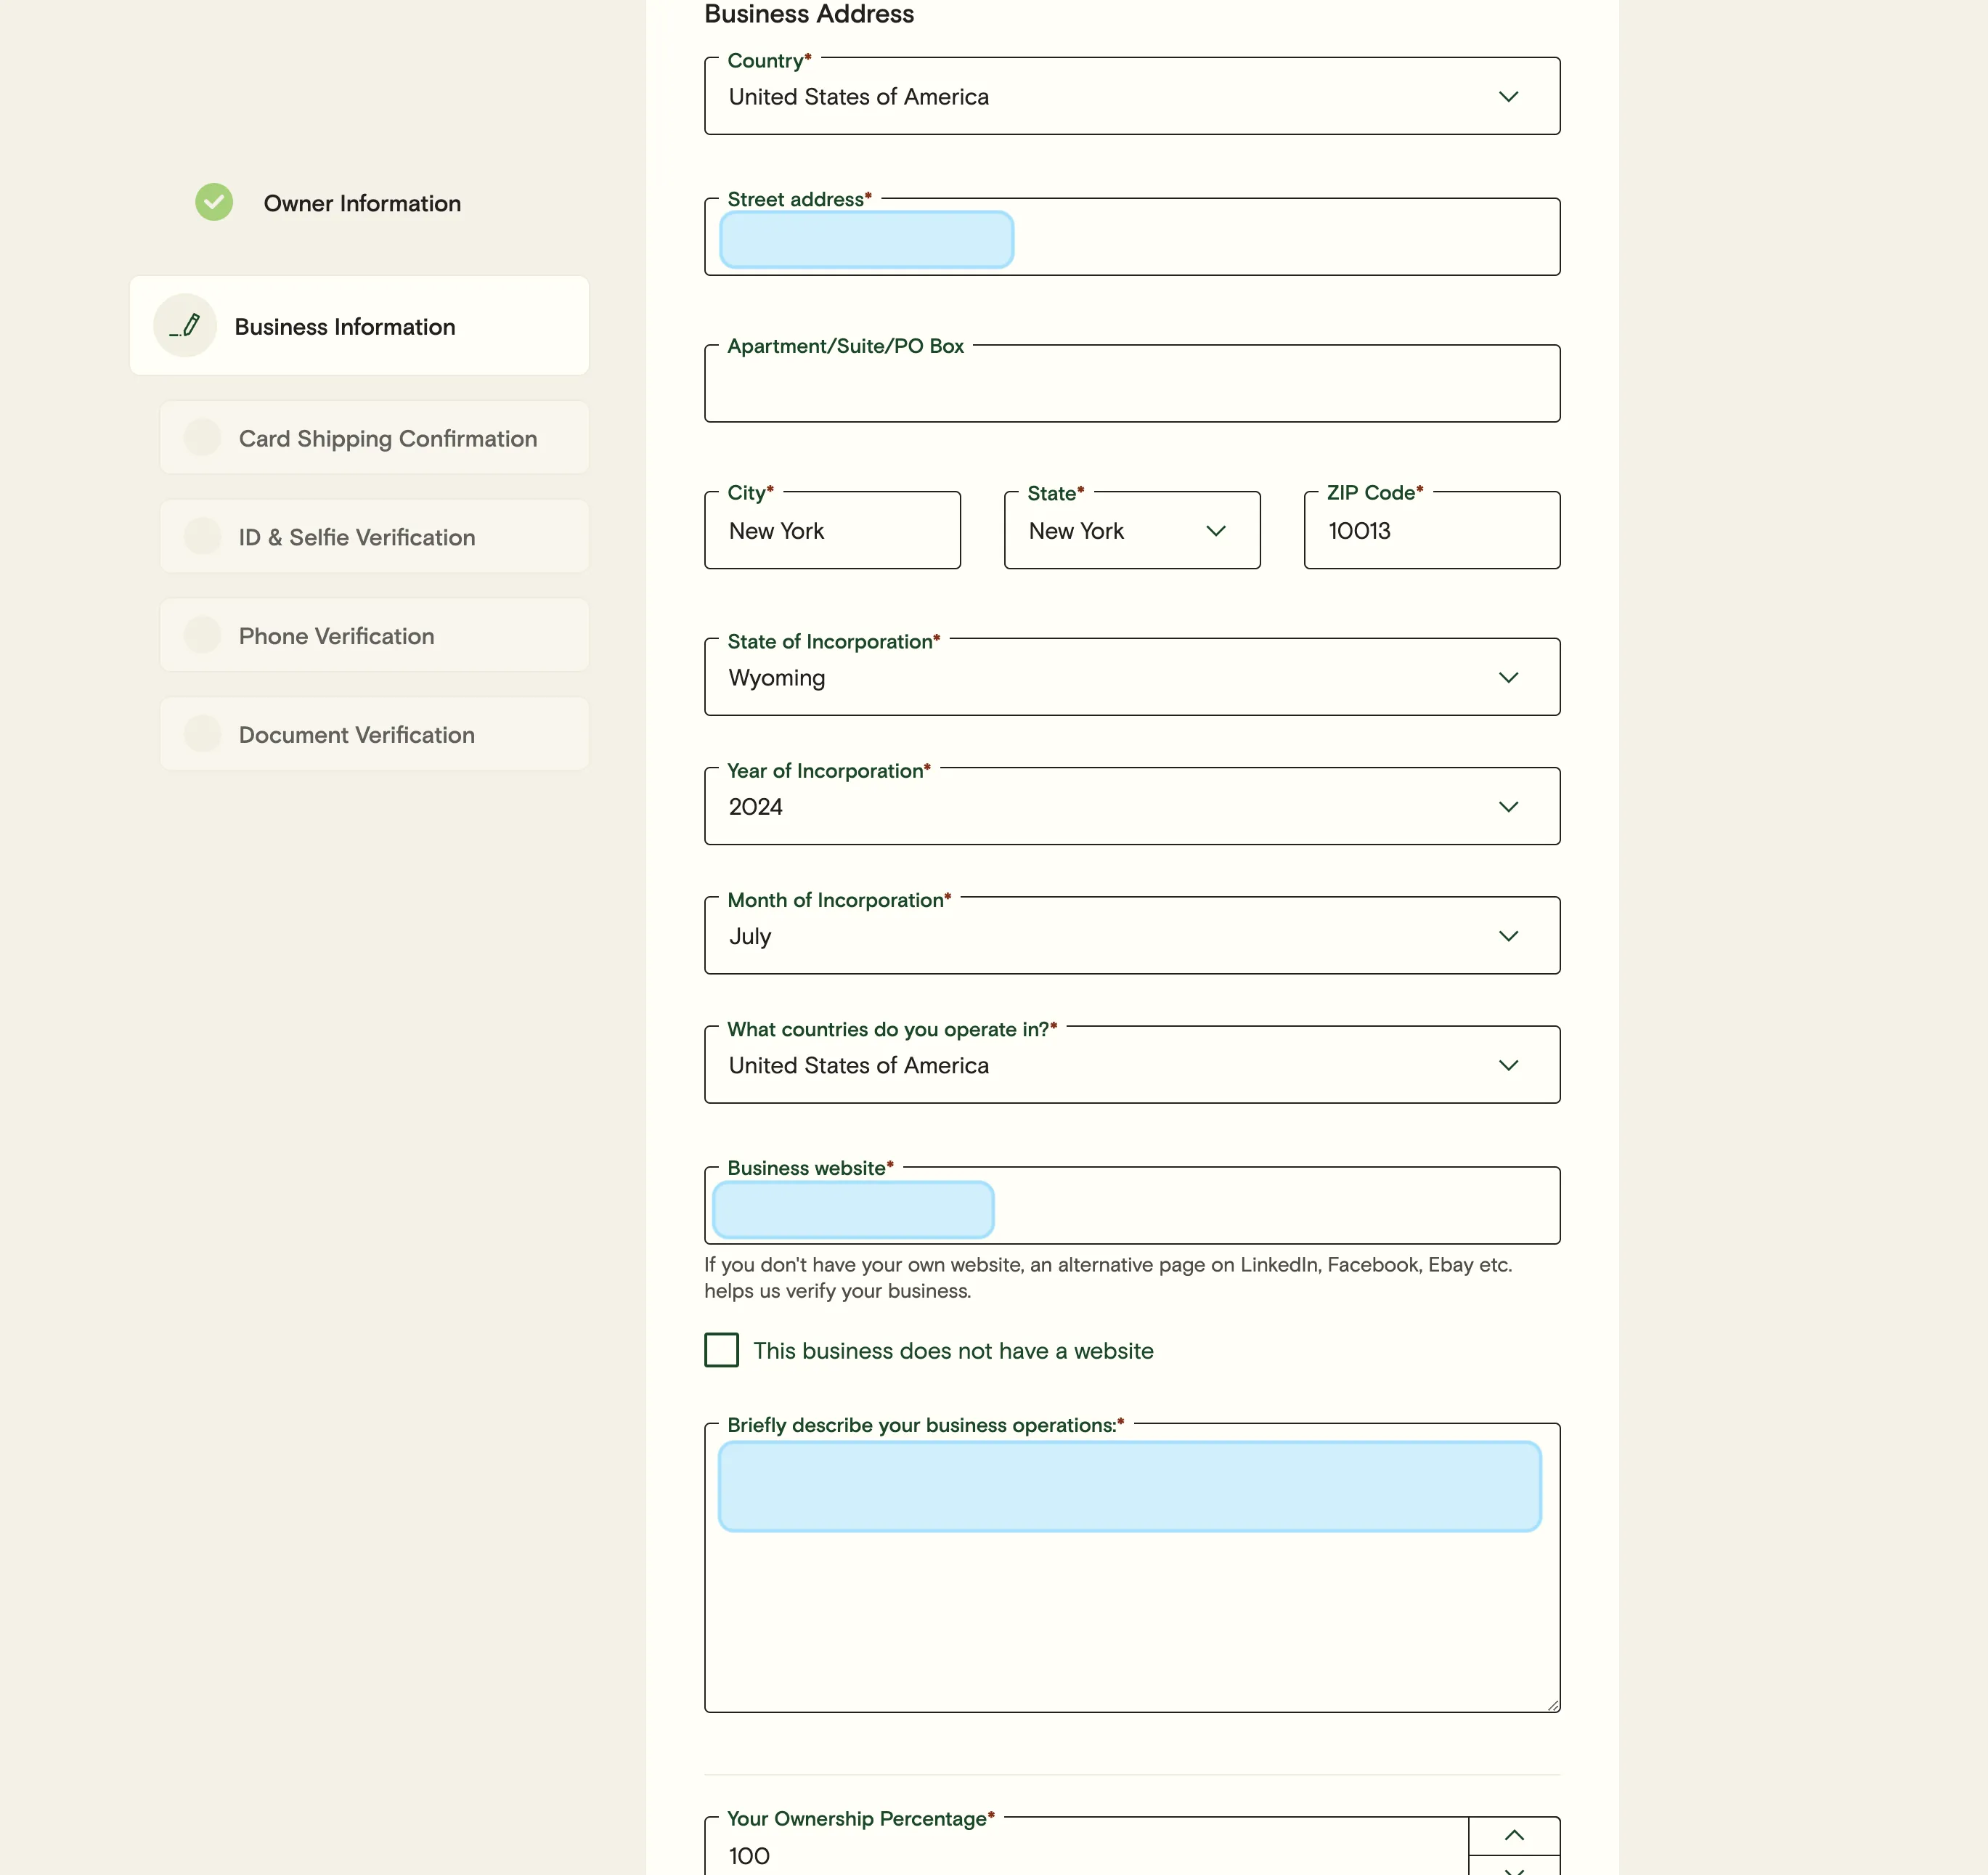Click the circle icon for ID & Selfie Verification
1988x1875 pixels.
click(x=203, y=536)
